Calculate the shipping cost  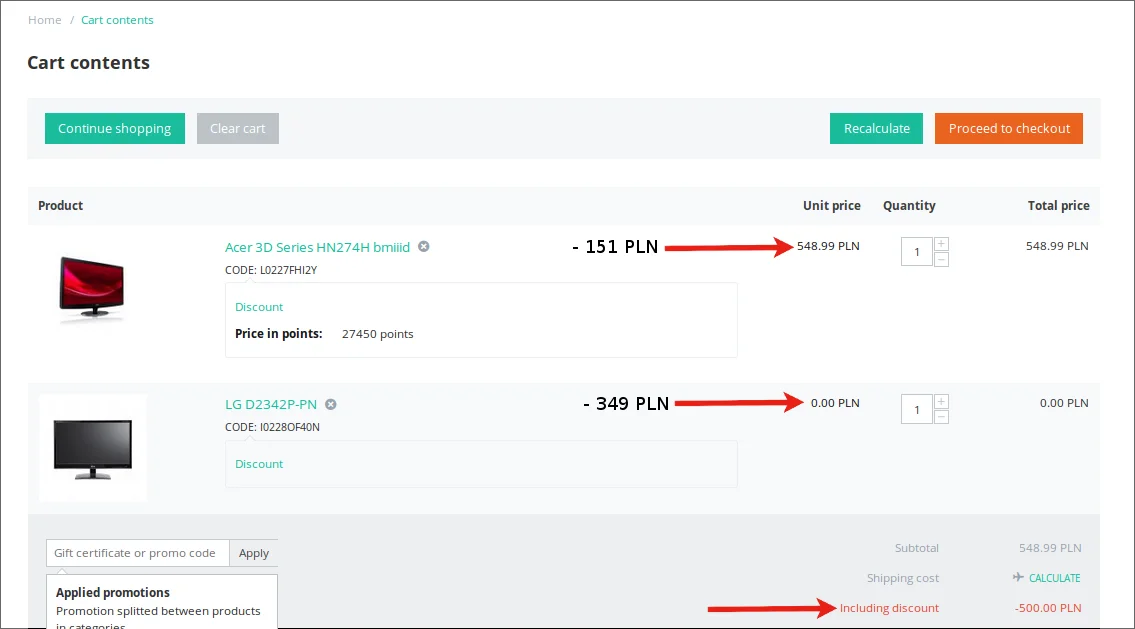1055,578
